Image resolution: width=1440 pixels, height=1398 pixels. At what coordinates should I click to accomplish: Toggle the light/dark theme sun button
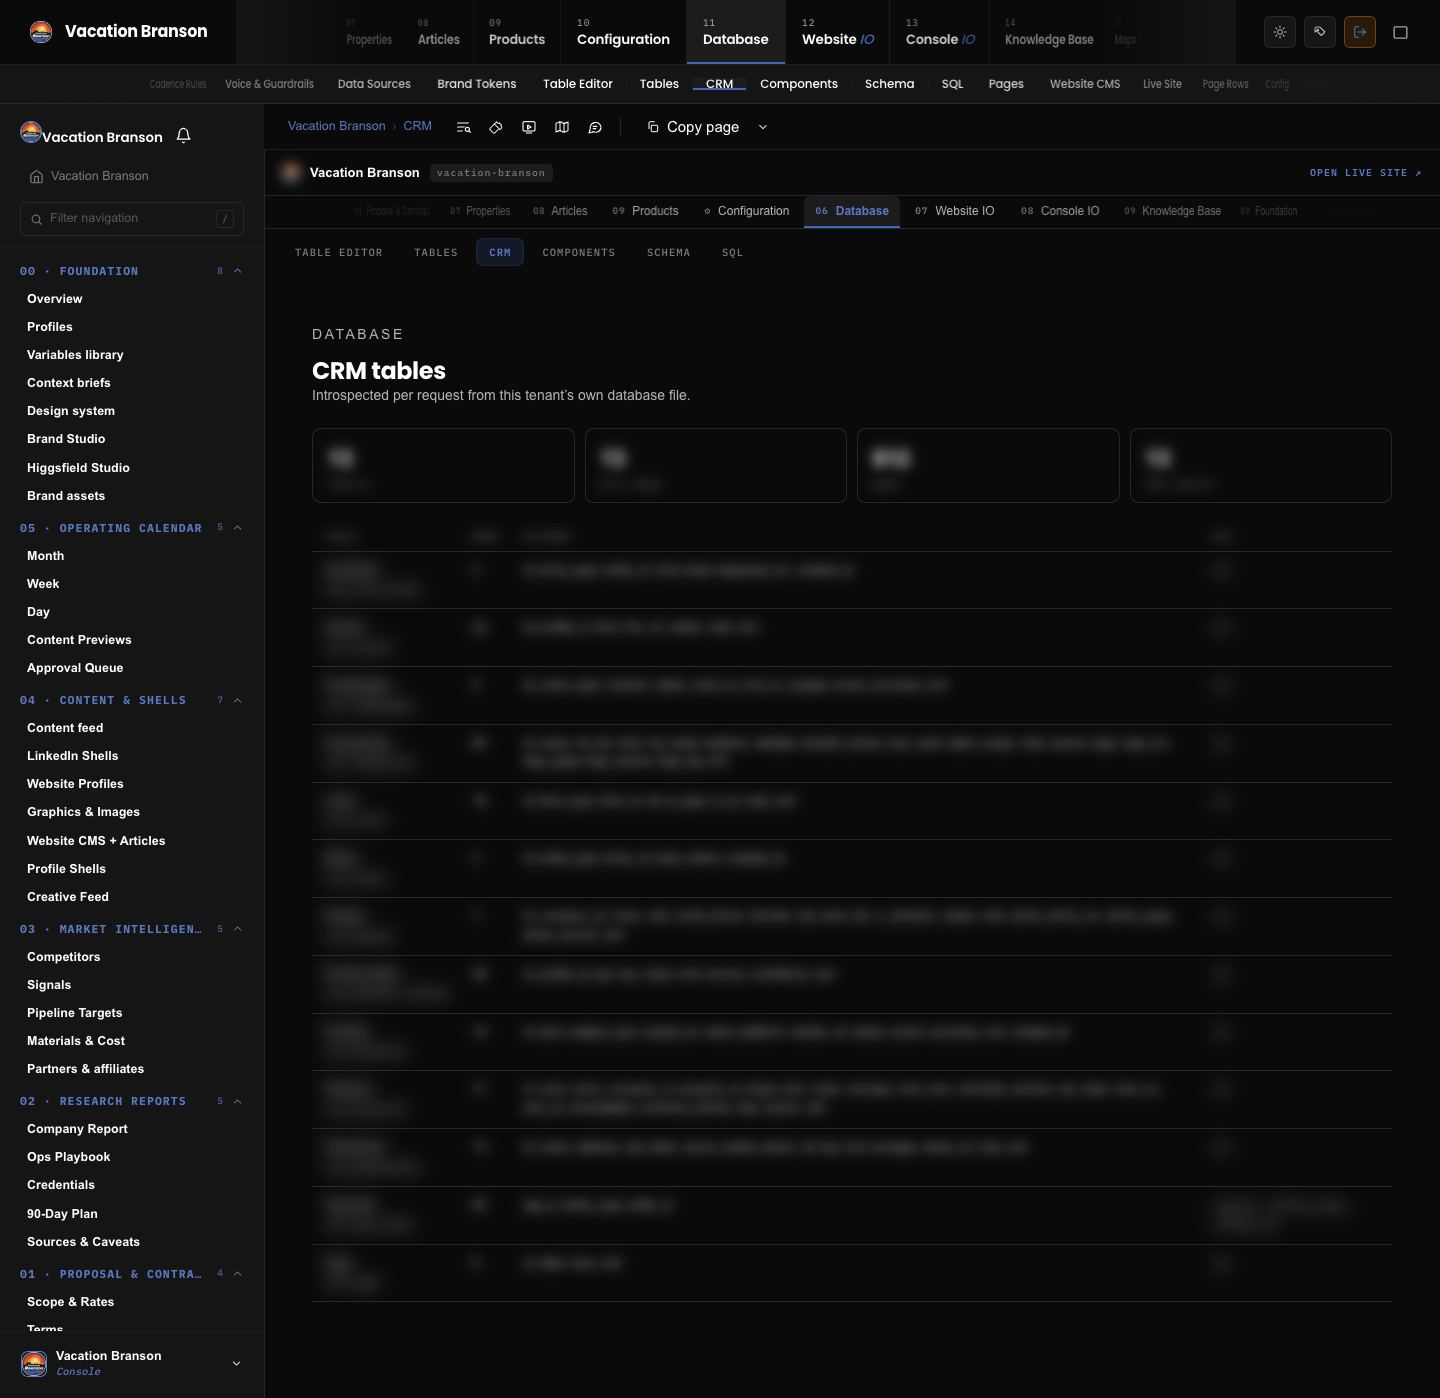pos(1280,32)
